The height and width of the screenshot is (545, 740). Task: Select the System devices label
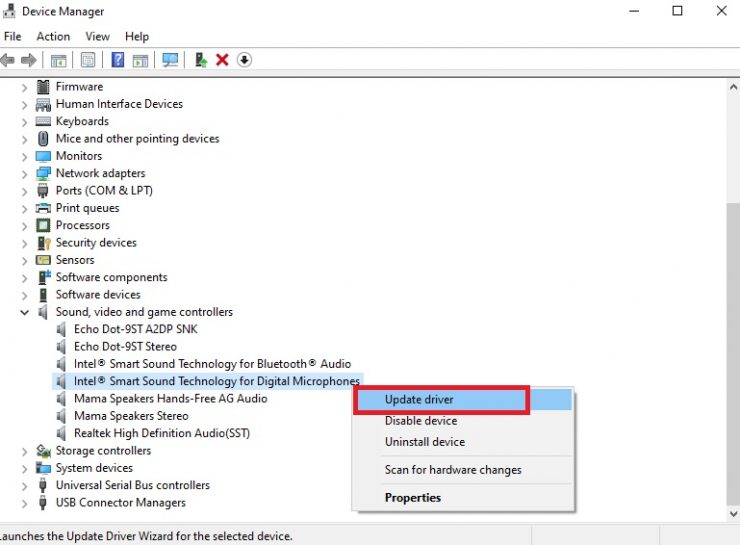point(94,468)
